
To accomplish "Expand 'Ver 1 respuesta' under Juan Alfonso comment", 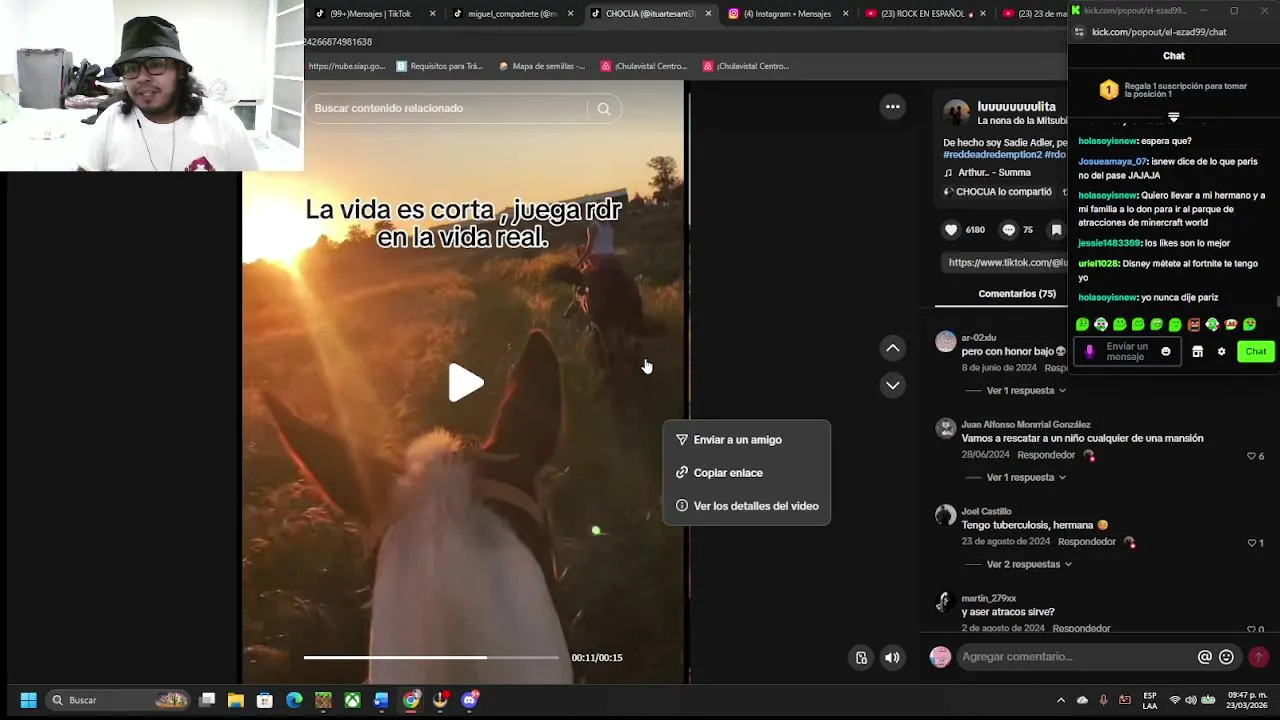I will tap(1025, 477).
